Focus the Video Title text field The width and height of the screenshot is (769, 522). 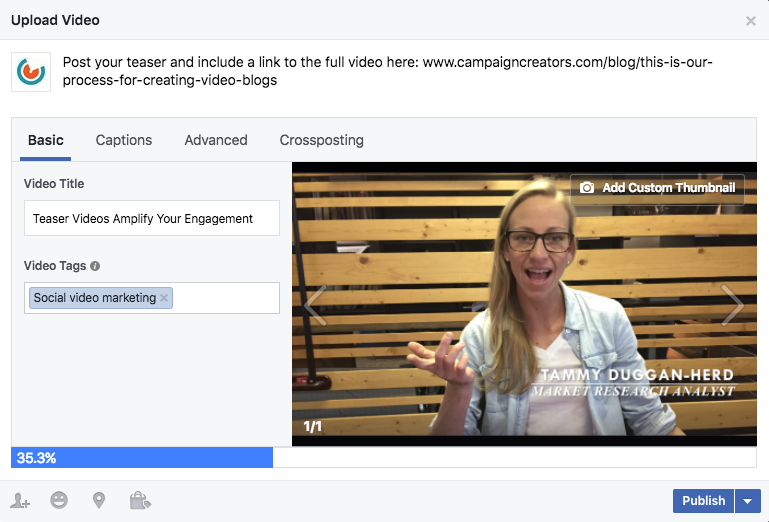point(152,218)
